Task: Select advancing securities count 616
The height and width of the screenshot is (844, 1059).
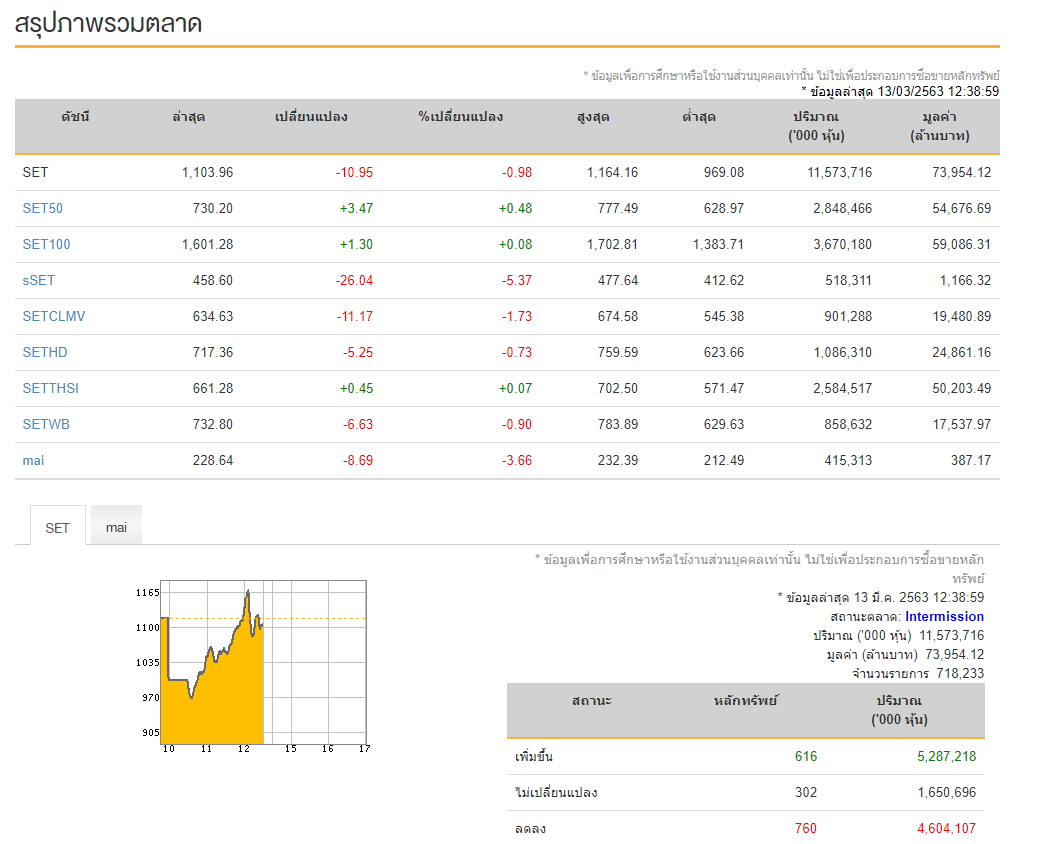Action: pyautogui.click(x=806, y=756)
